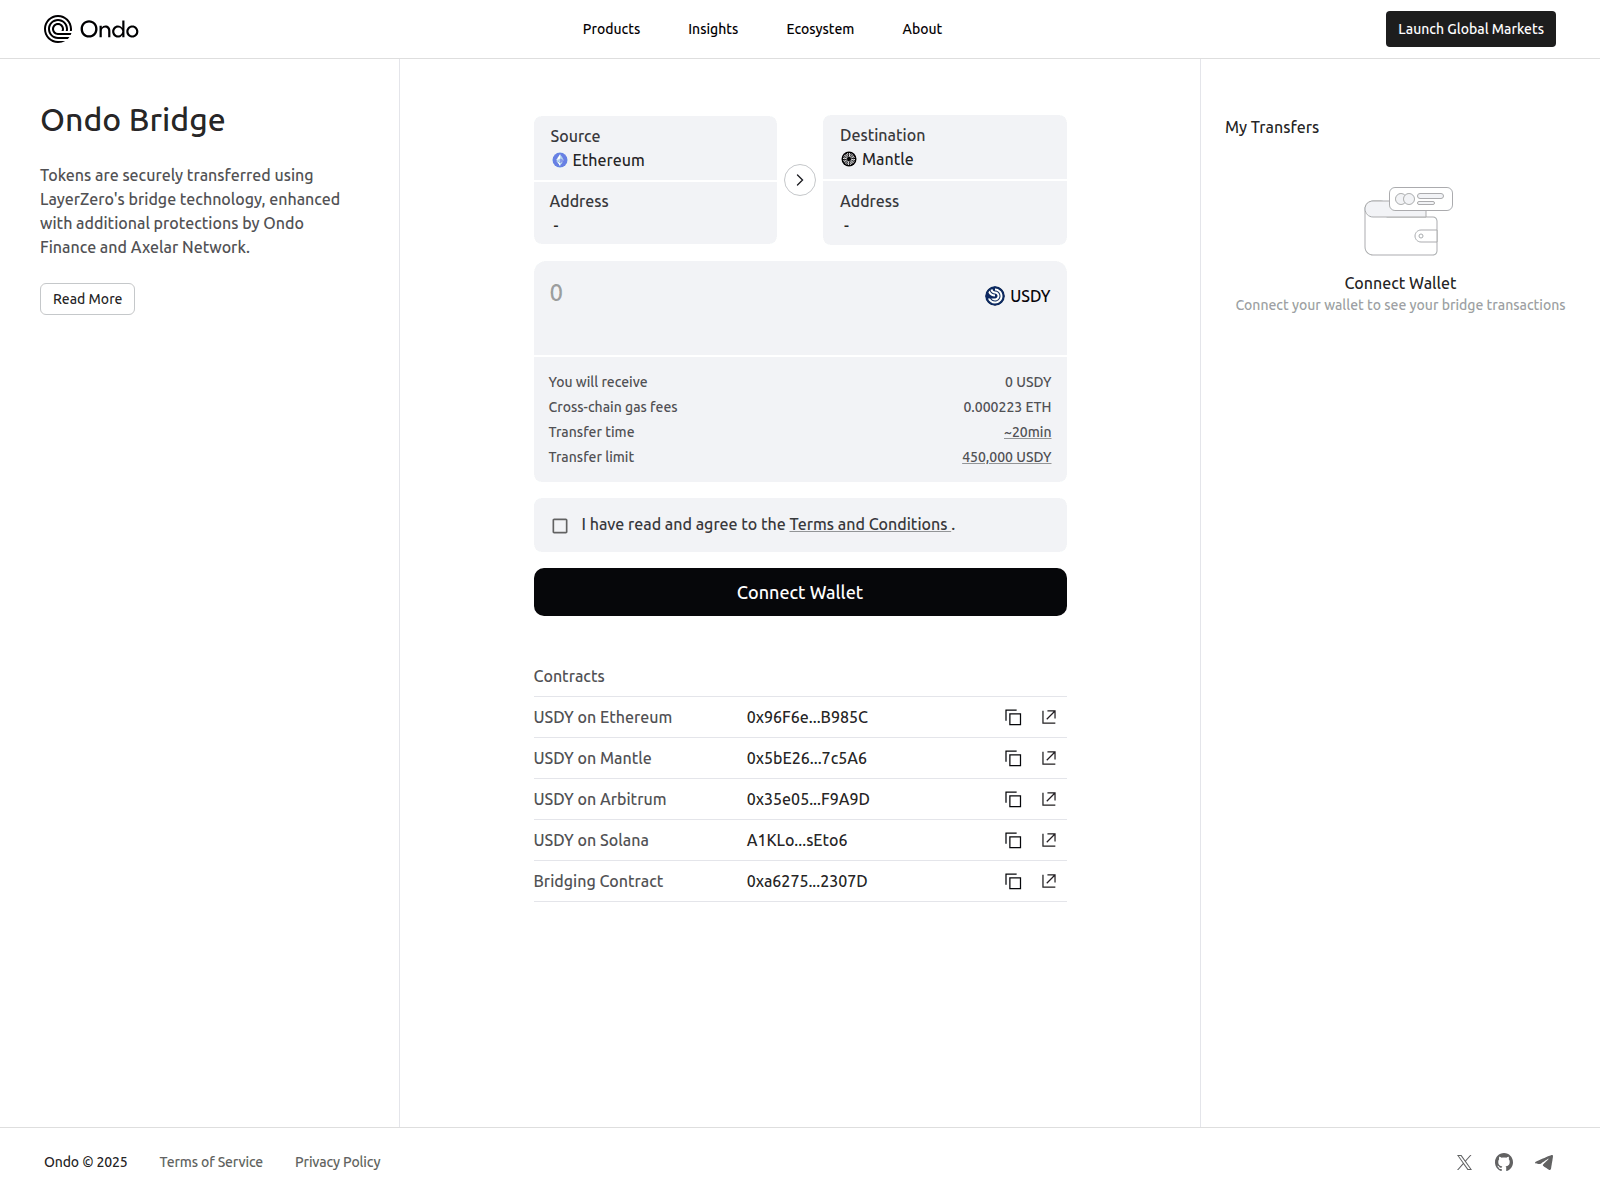Check the Terms and Conditions agreement box
Image resolution: width=1600 pixels, height=1200 pixels.
[x=560, y=526]
